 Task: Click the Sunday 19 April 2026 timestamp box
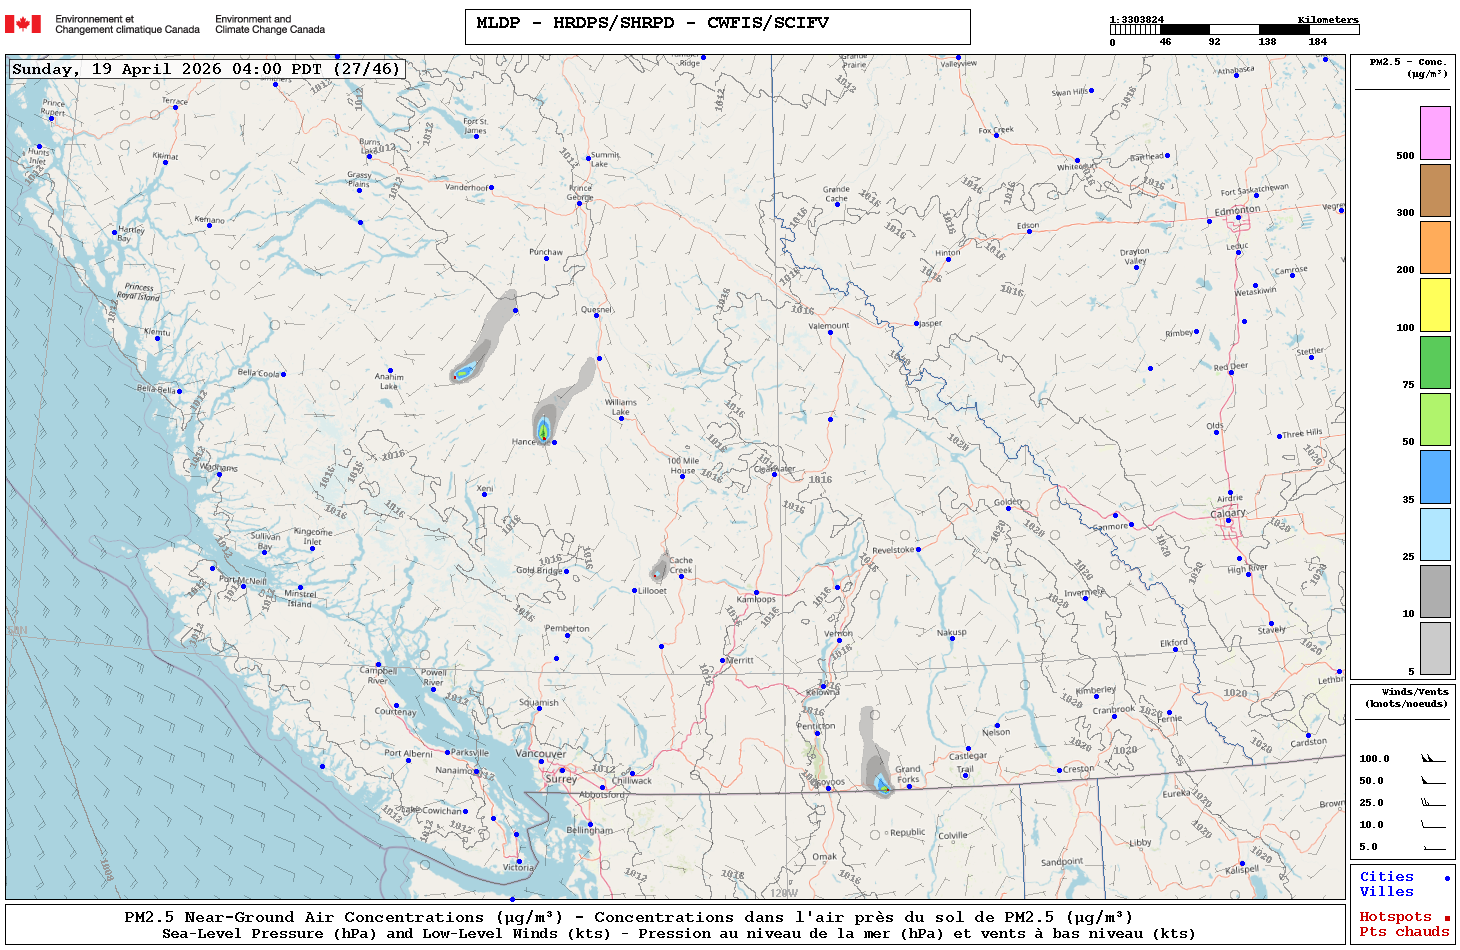pos(207,69)
